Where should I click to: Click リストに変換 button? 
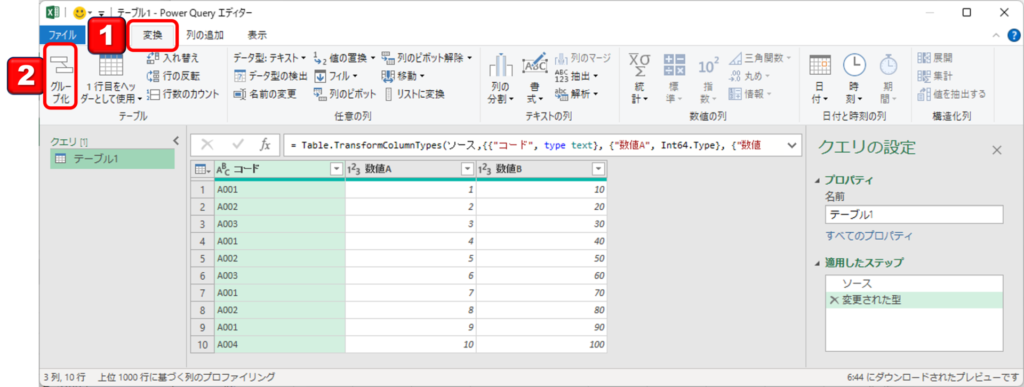415,94
